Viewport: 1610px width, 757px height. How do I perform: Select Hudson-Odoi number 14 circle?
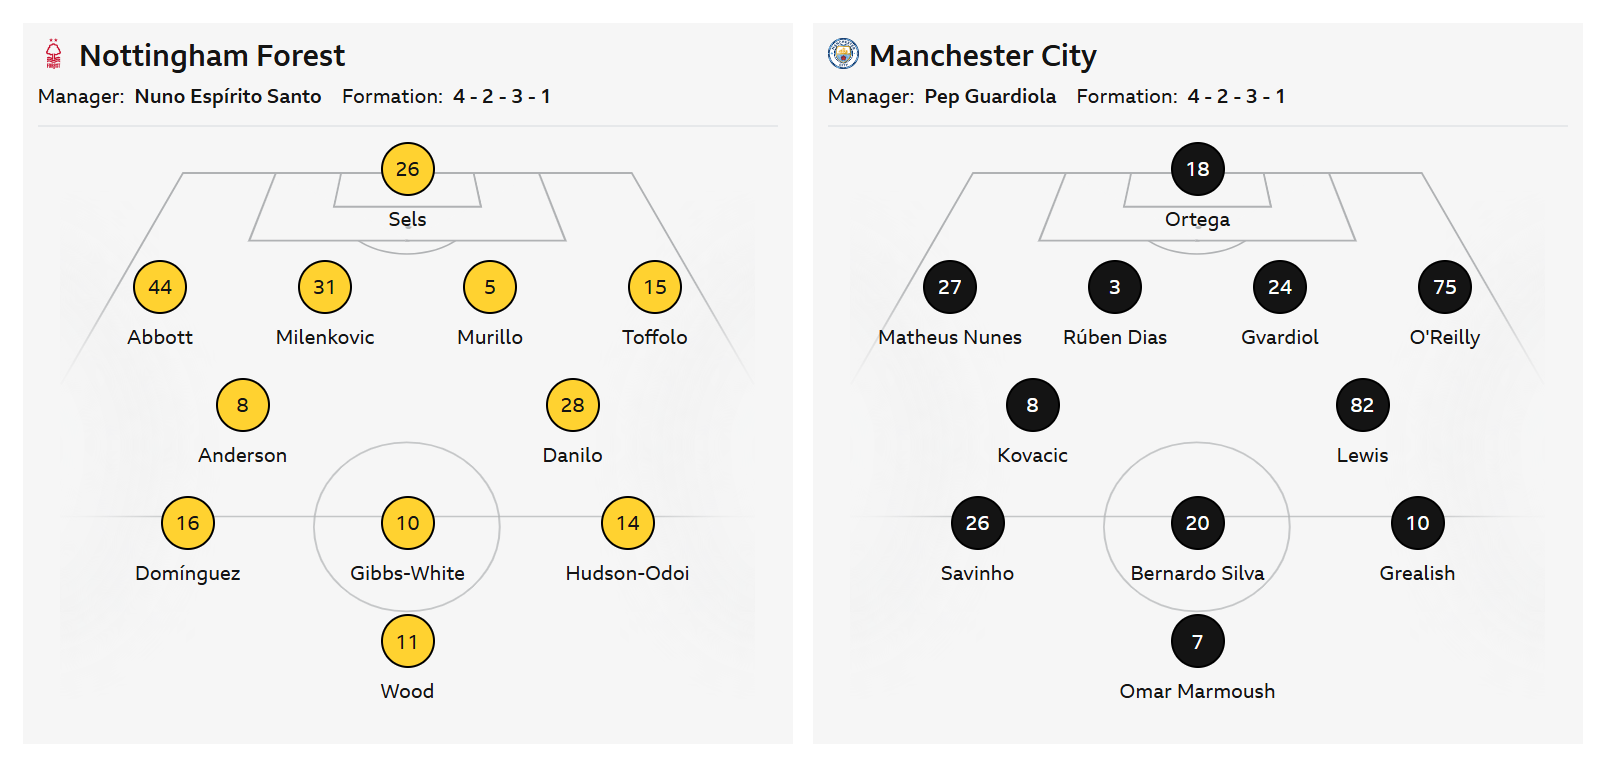click(627, 523)
